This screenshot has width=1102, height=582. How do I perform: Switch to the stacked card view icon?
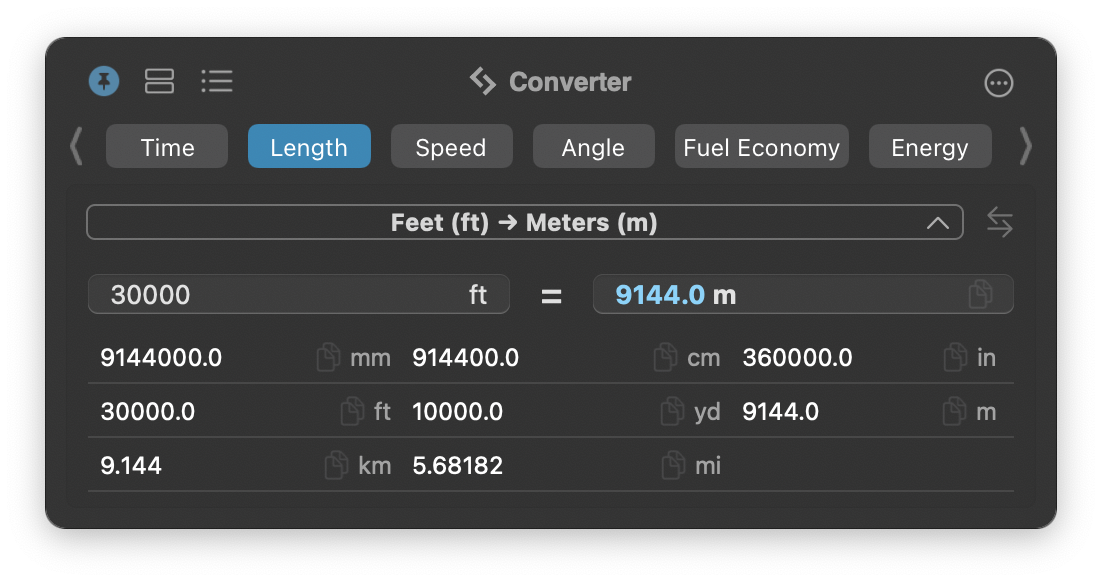(160, 82)
